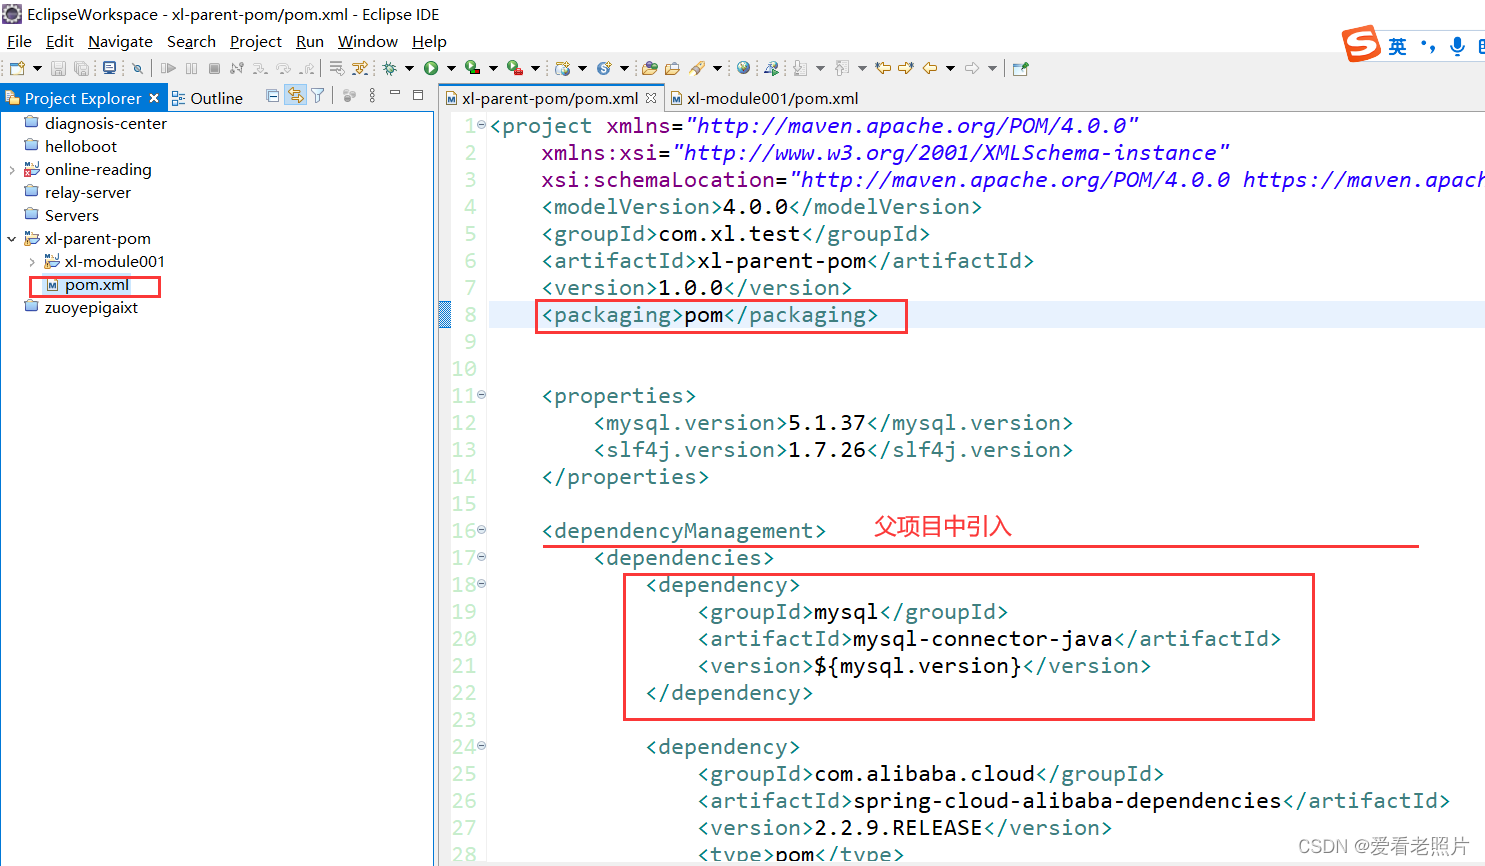Image resolution: width=1485 pixels, height=866 pixels.
Task: Click Collapse All in Project Explorer
Action: tap(273, 96)
